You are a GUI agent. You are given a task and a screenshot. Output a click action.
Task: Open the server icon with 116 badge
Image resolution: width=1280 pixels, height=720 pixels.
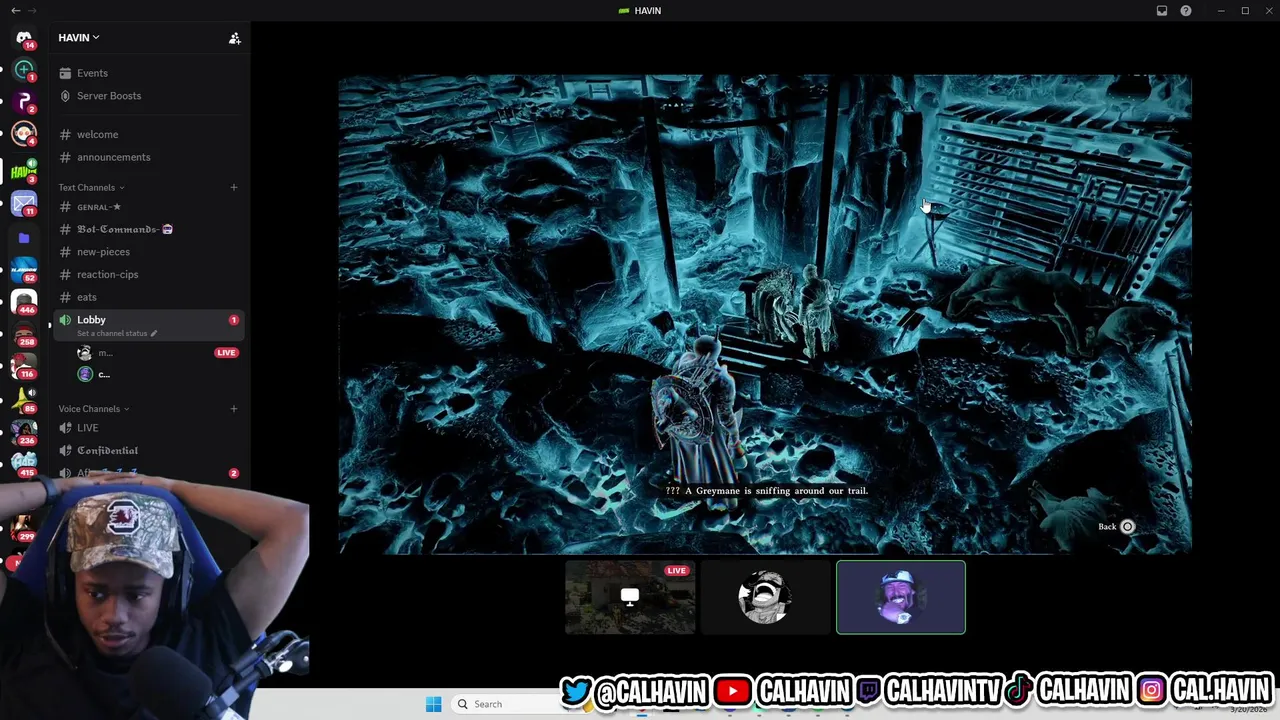(24, 366)
